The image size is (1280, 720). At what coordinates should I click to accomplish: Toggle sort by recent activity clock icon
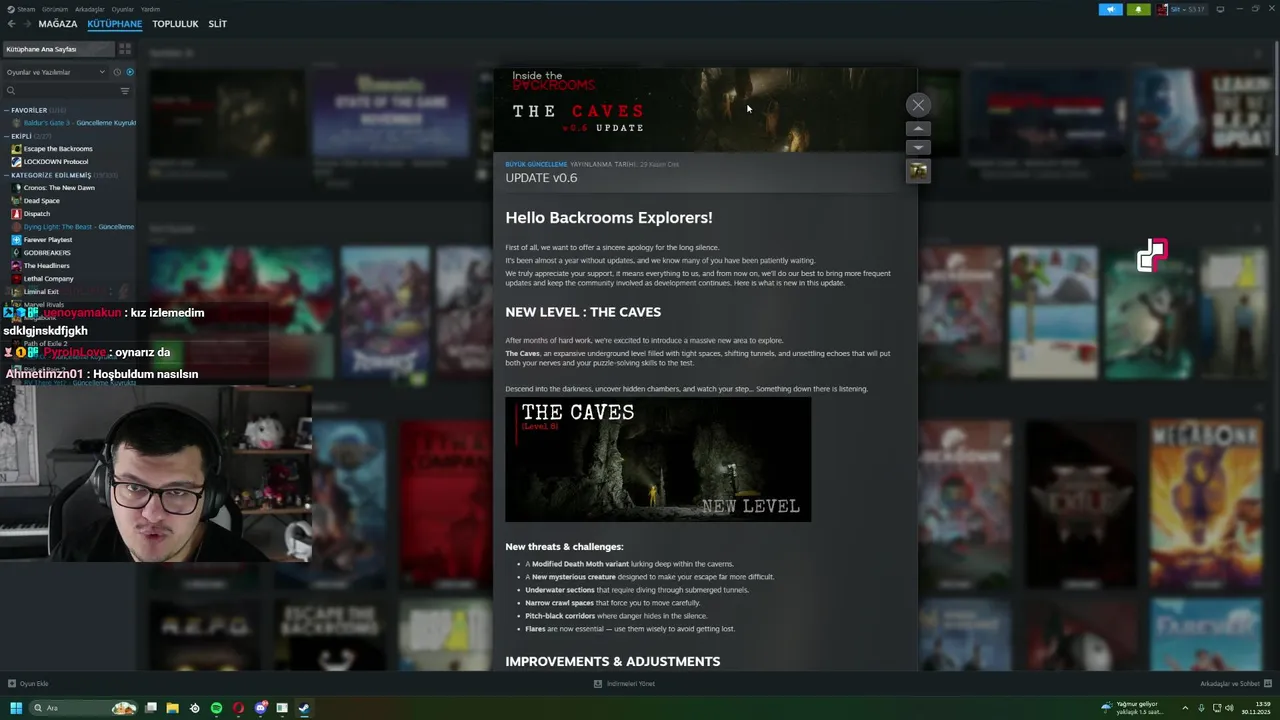tap(117, 72)
